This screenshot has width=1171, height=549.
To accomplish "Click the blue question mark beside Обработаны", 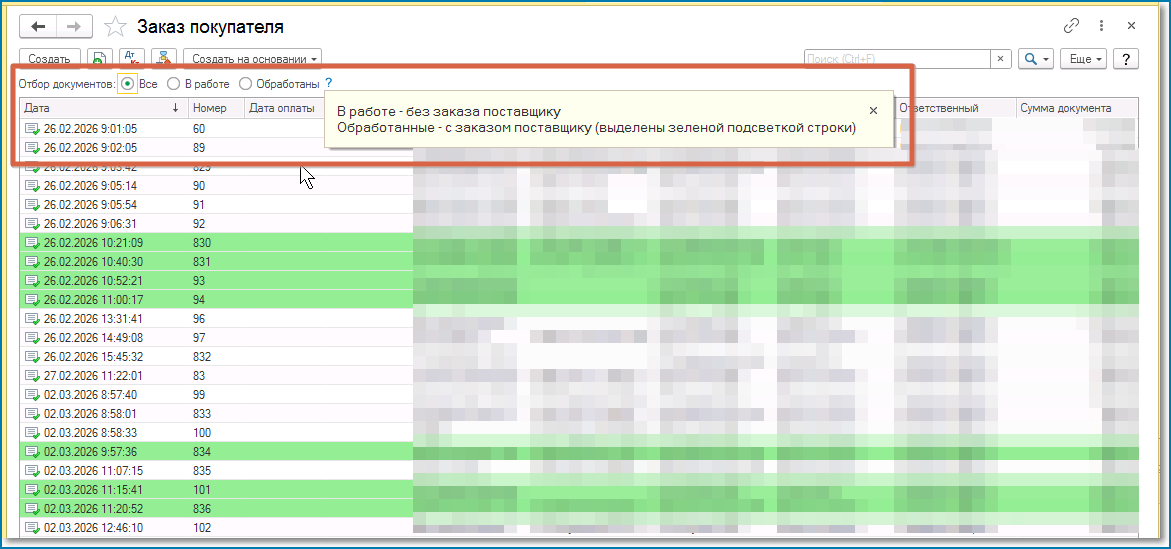I will point(329,84).
